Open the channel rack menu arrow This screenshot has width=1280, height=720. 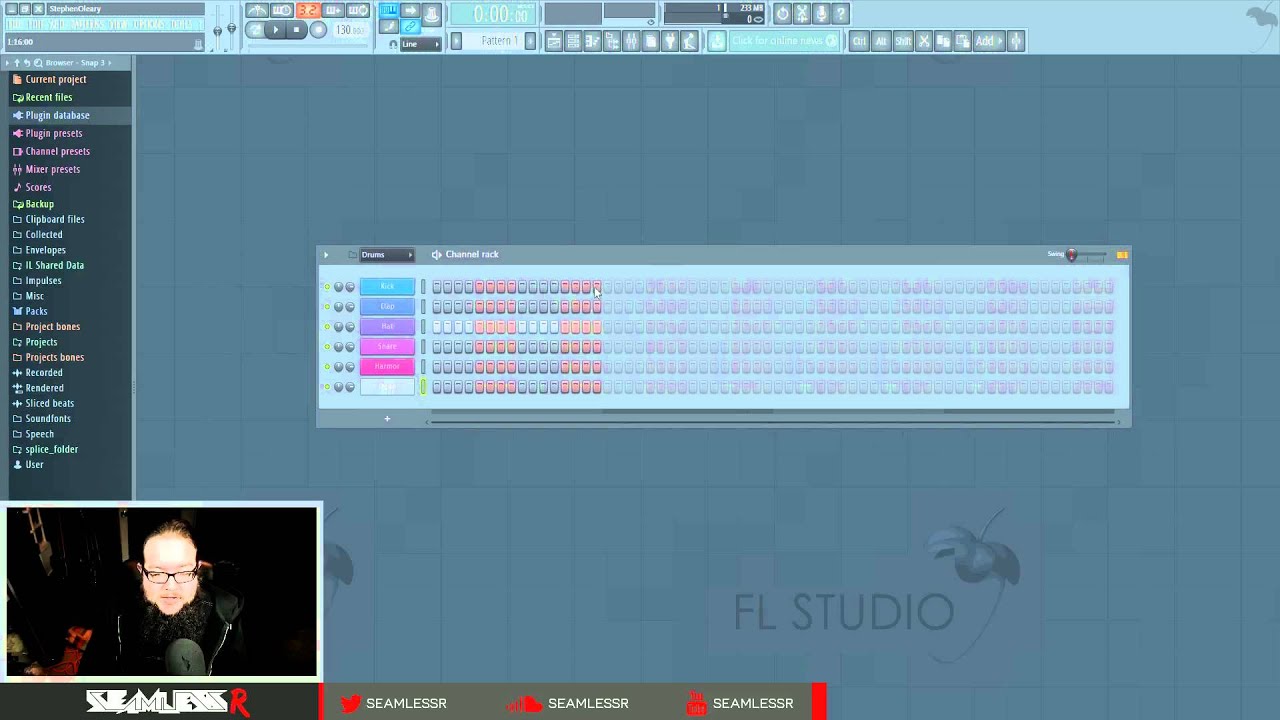(x=326, y=255)
